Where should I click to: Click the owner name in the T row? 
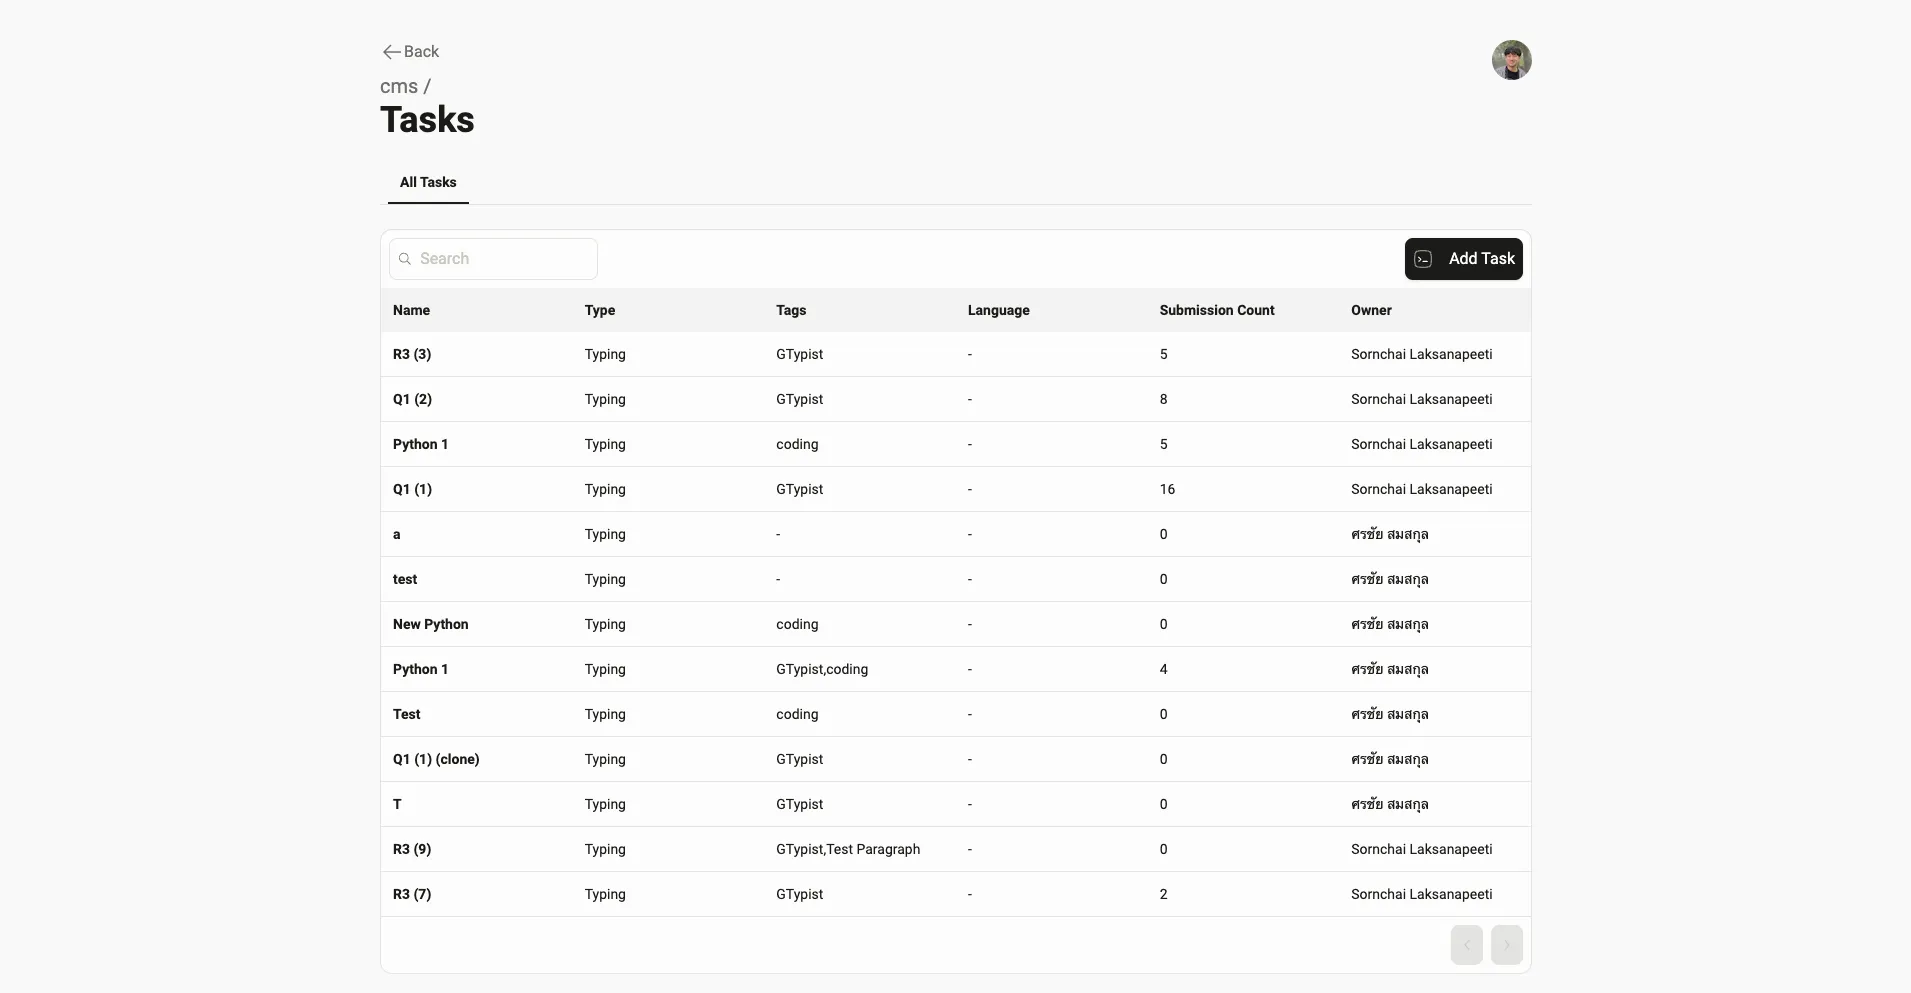pos(1389,804)
